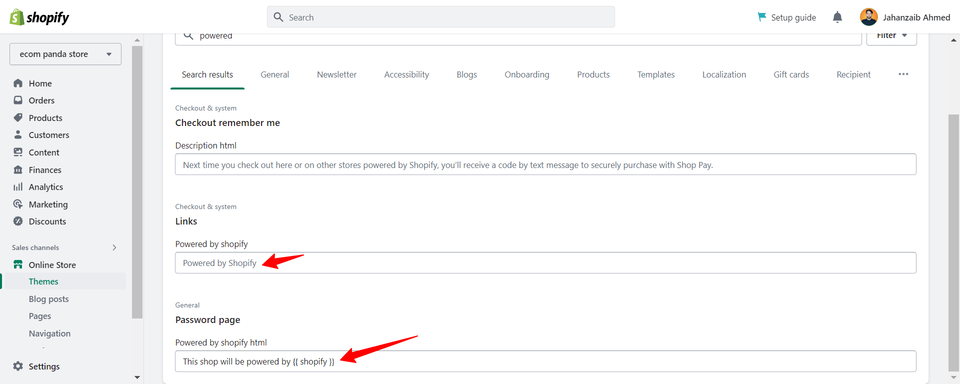This screenshot has height=384, width=960.
Task: Click the sidebar scroll down arrow
Action: [x=137, y=377]
